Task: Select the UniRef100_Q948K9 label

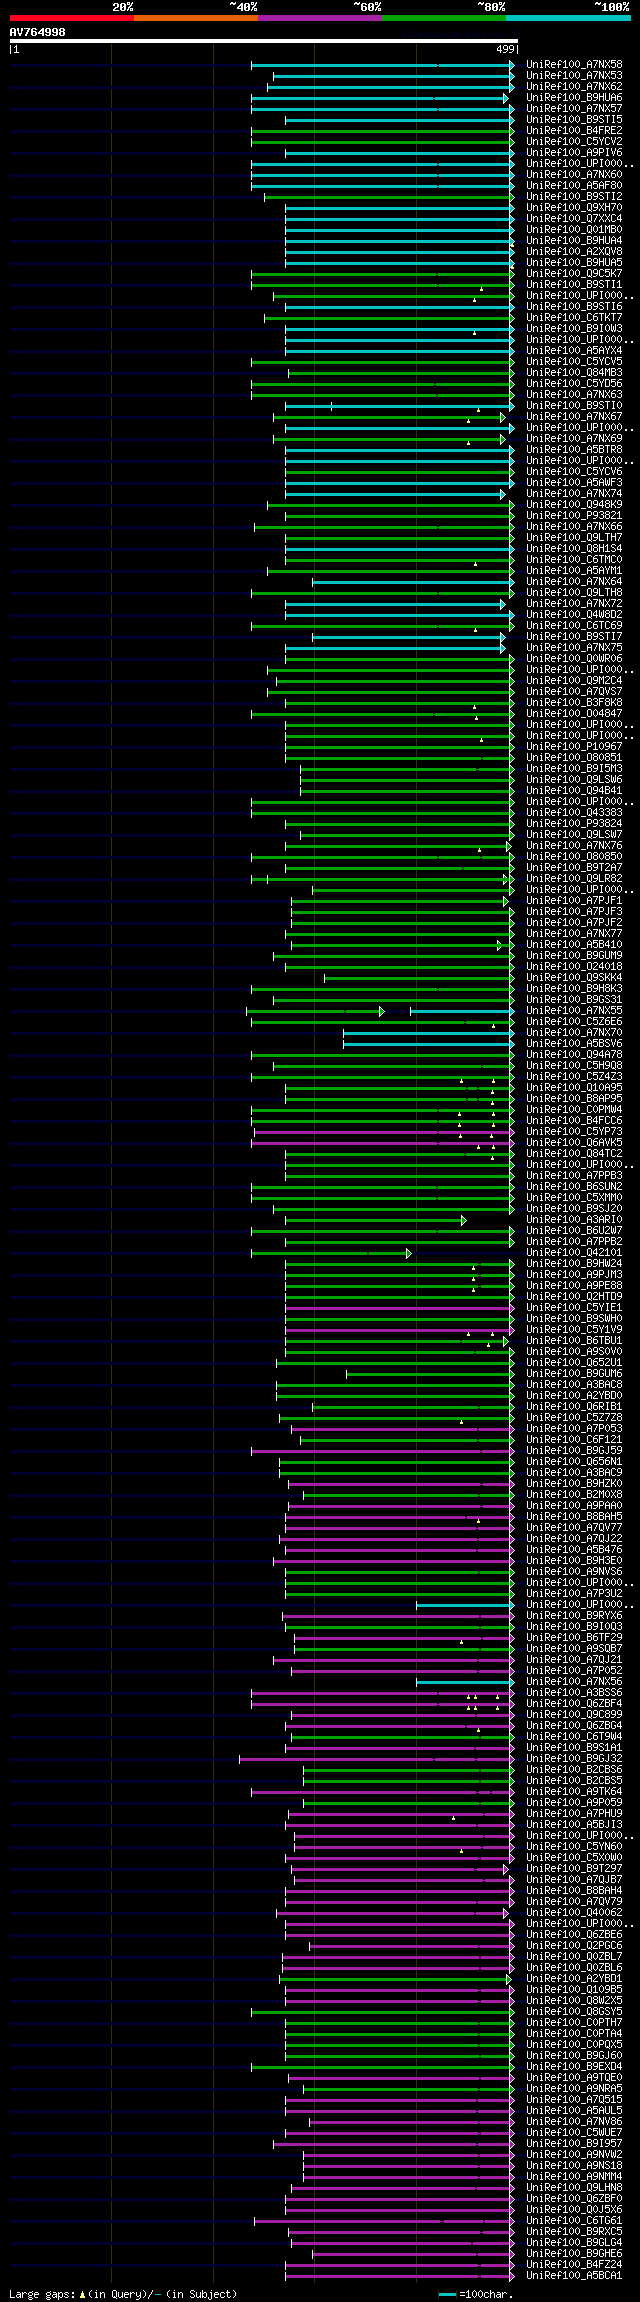Action: [x=574, y=505]
